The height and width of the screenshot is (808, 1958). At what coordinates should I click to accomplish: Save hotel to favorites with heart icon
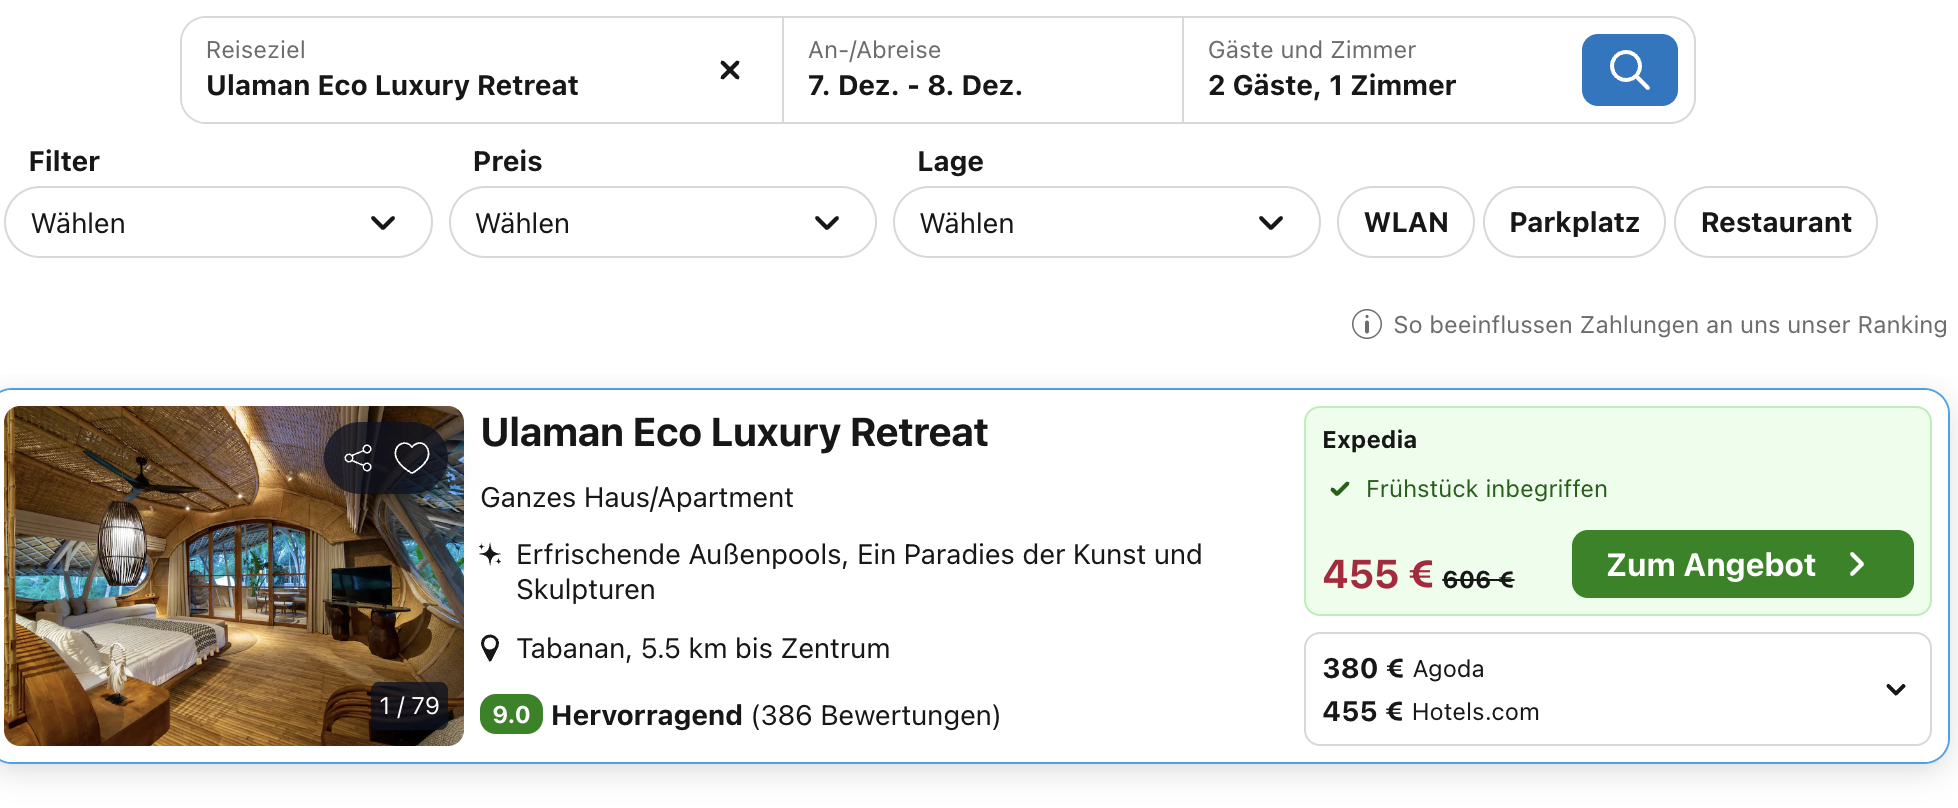coord(411,458)
